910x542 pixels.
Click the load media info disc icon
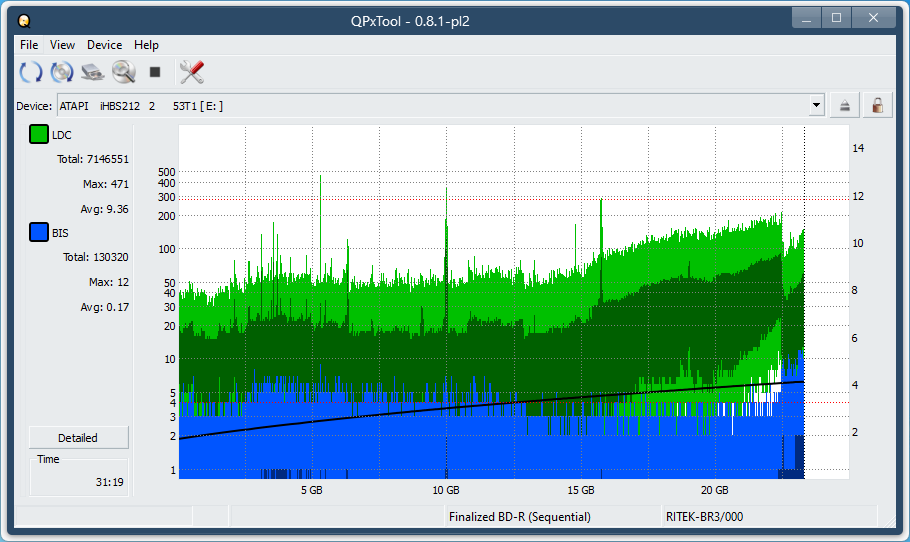tap(62, 73)
